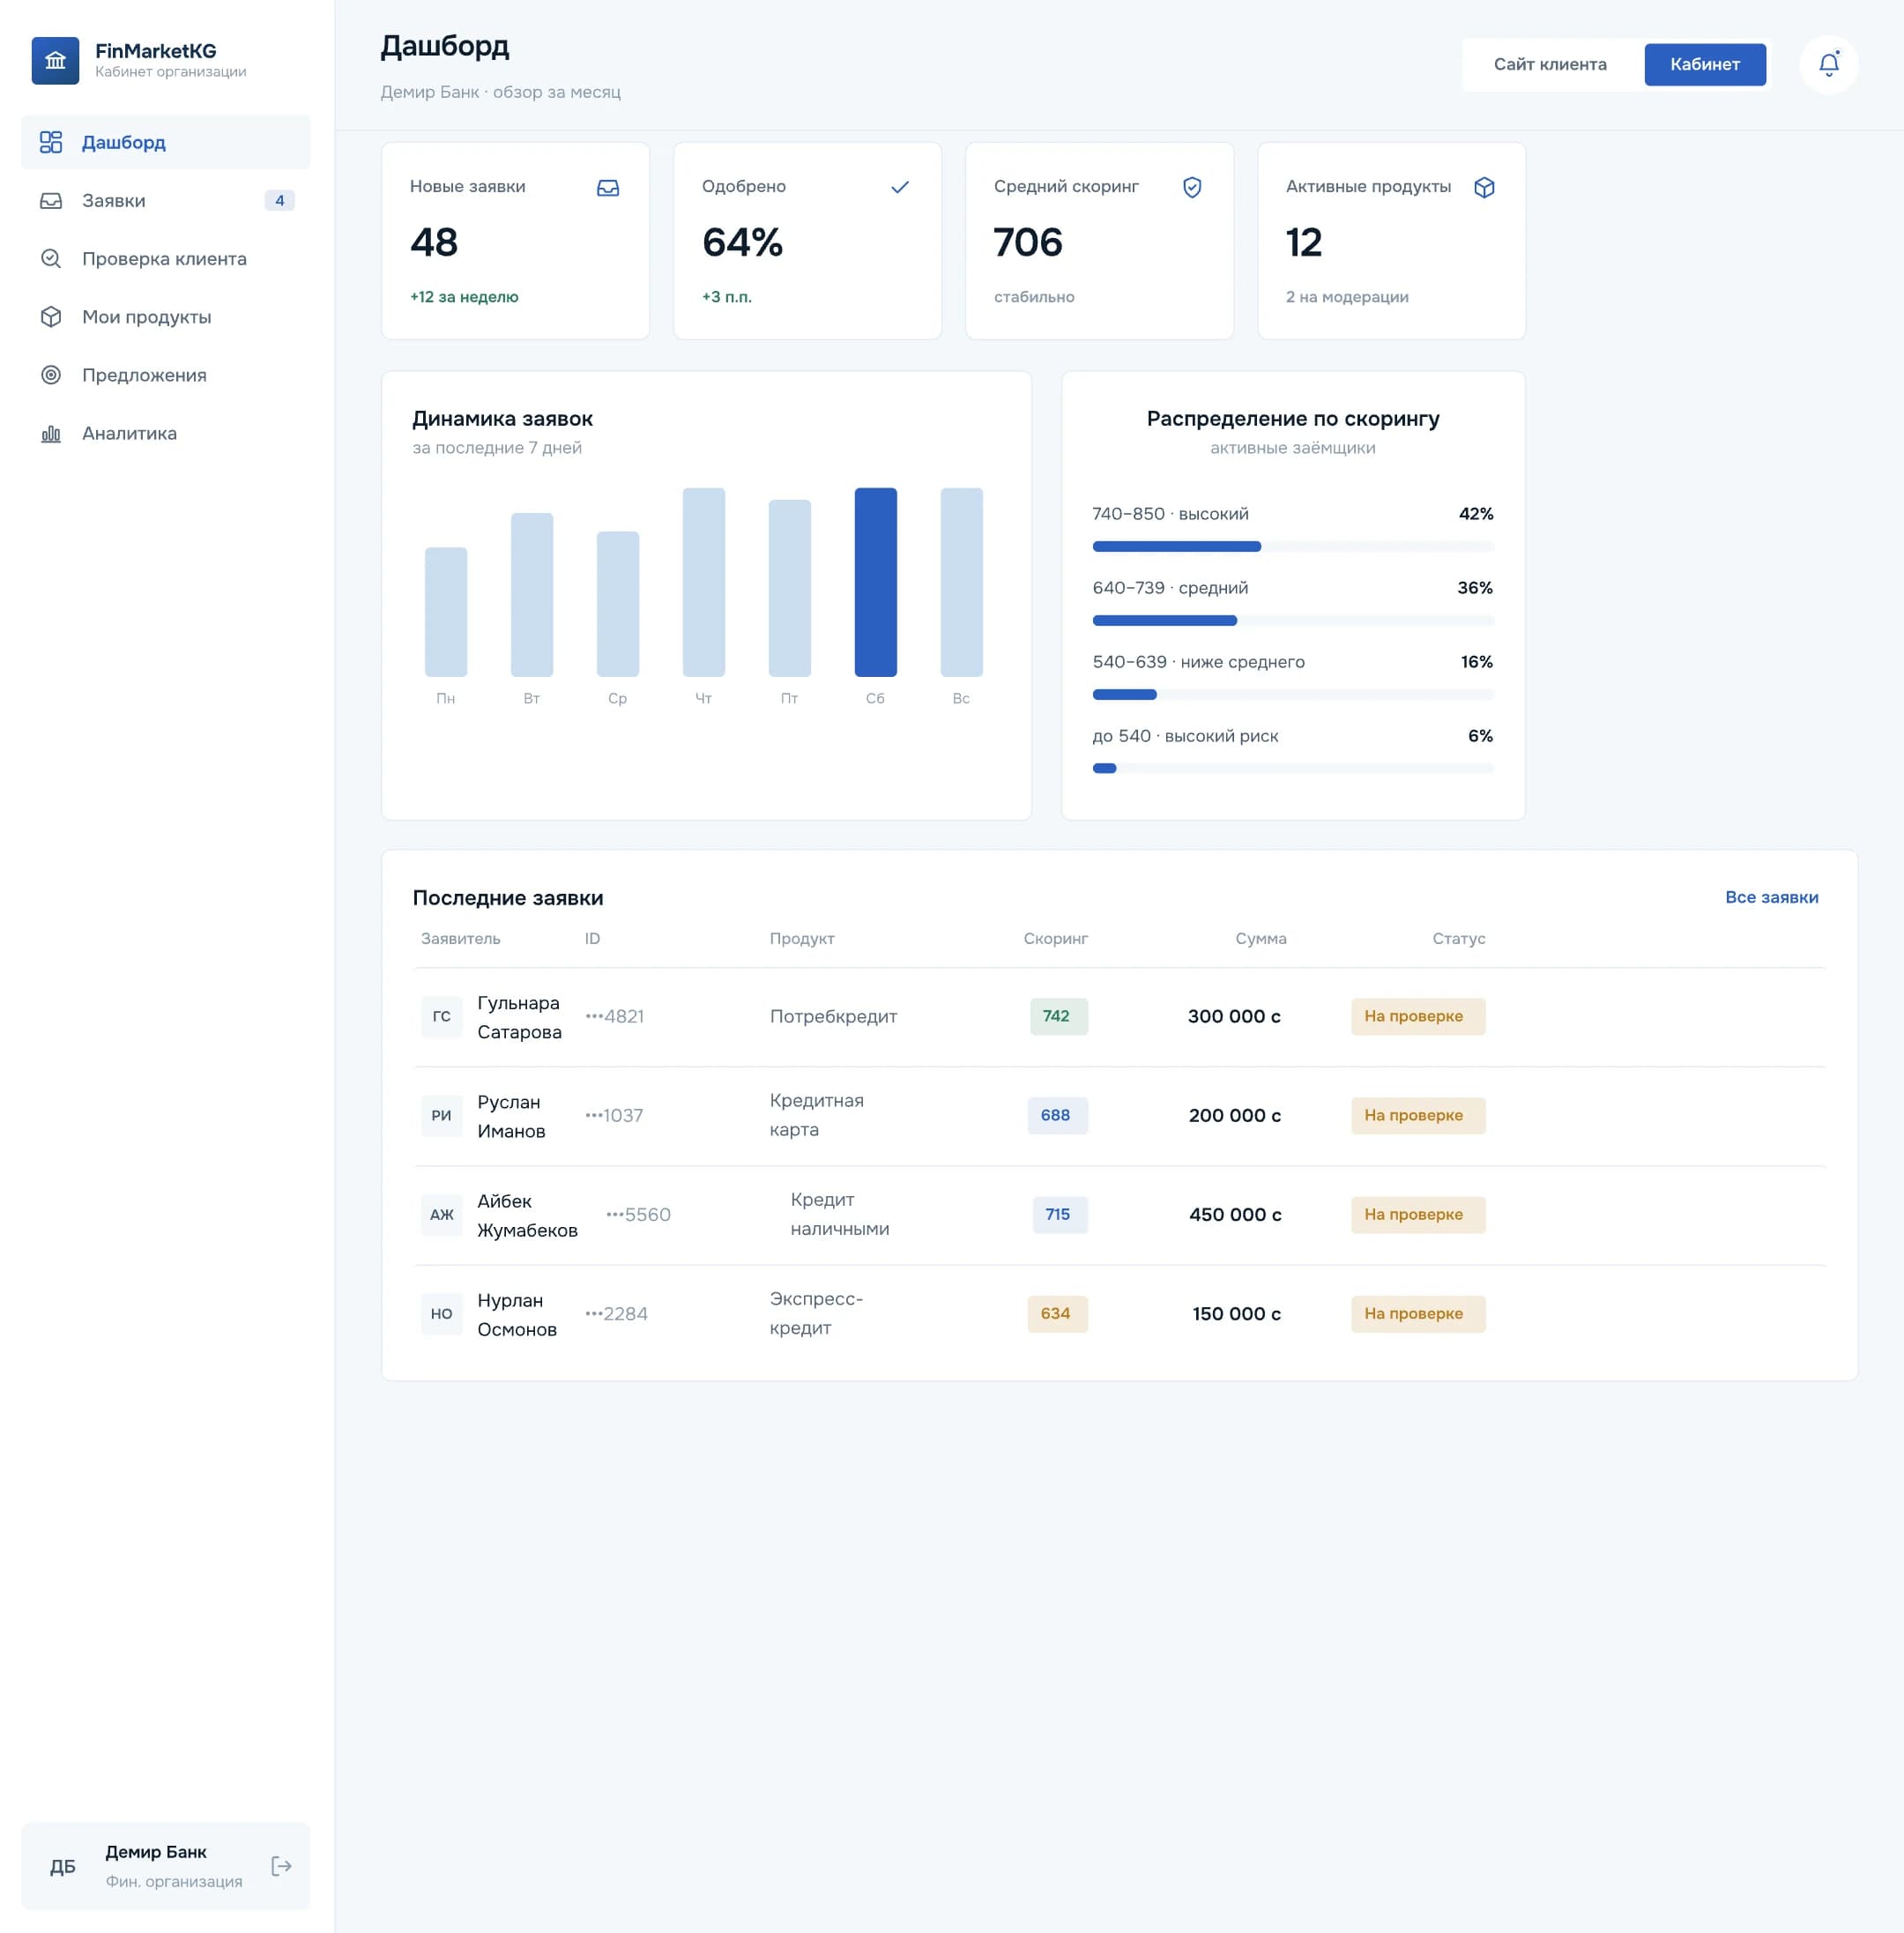Open Дашборд in the sidebar
The height and width of the screenshot is (1933, 1904).
point(166,142)
